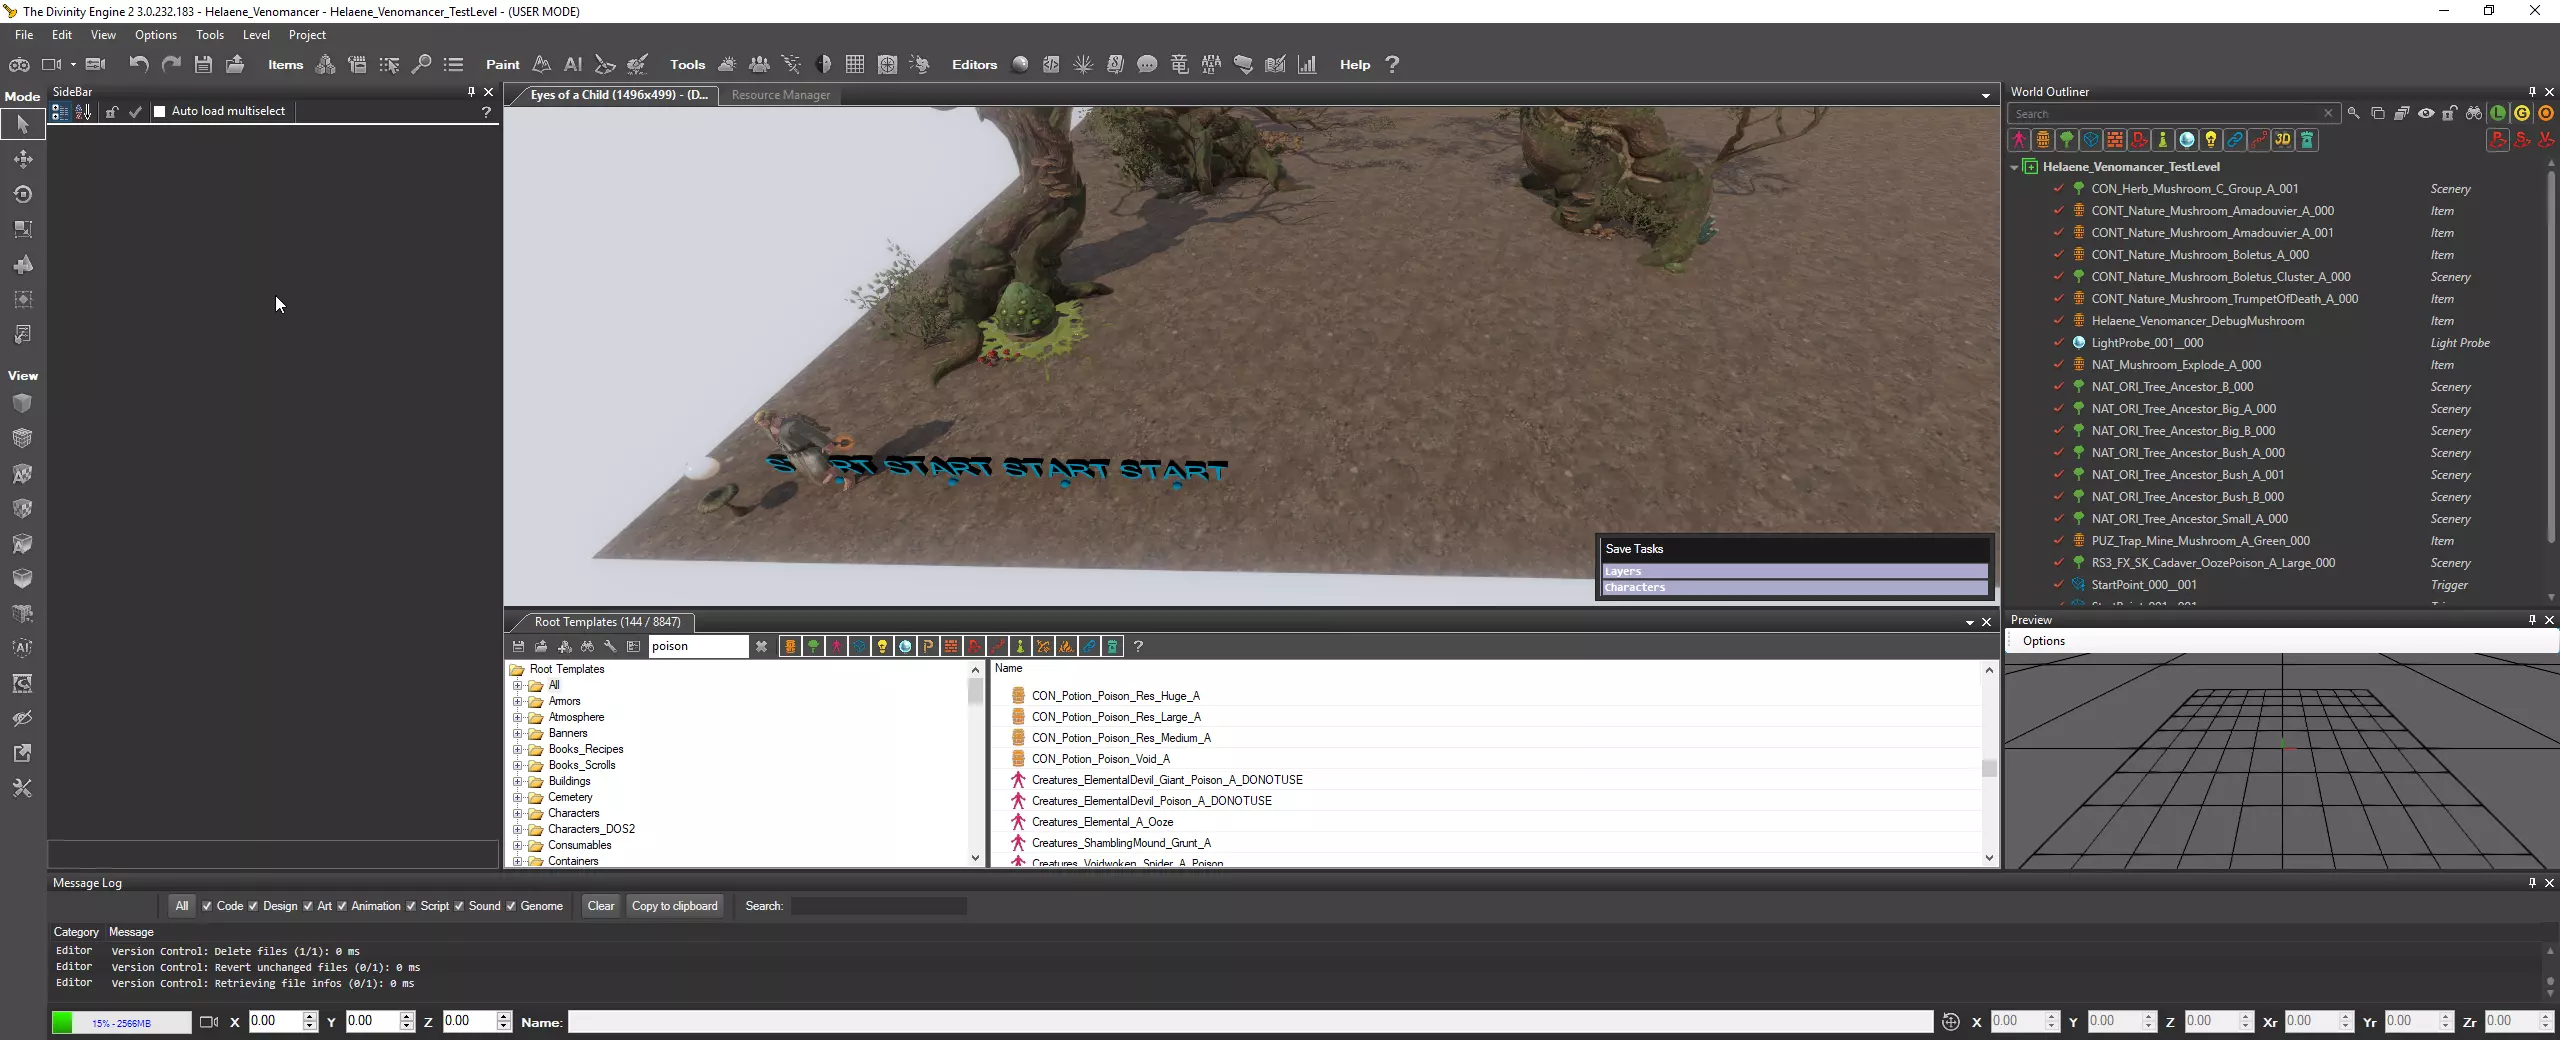This screenshot has width=2560, height=1040.
Task: Click the Undo arrow in the main toolbar
Action: 139,64
